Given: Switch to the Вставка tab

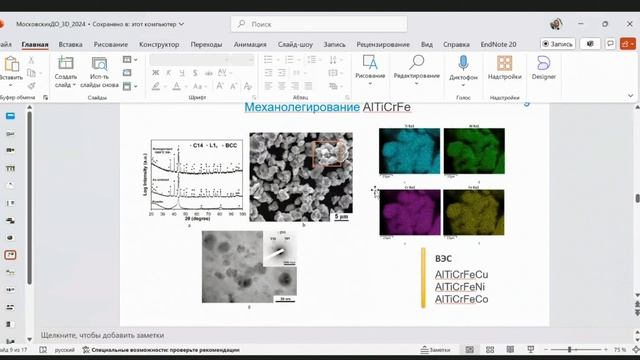Looking at the screenshot, I should point(70,44).
